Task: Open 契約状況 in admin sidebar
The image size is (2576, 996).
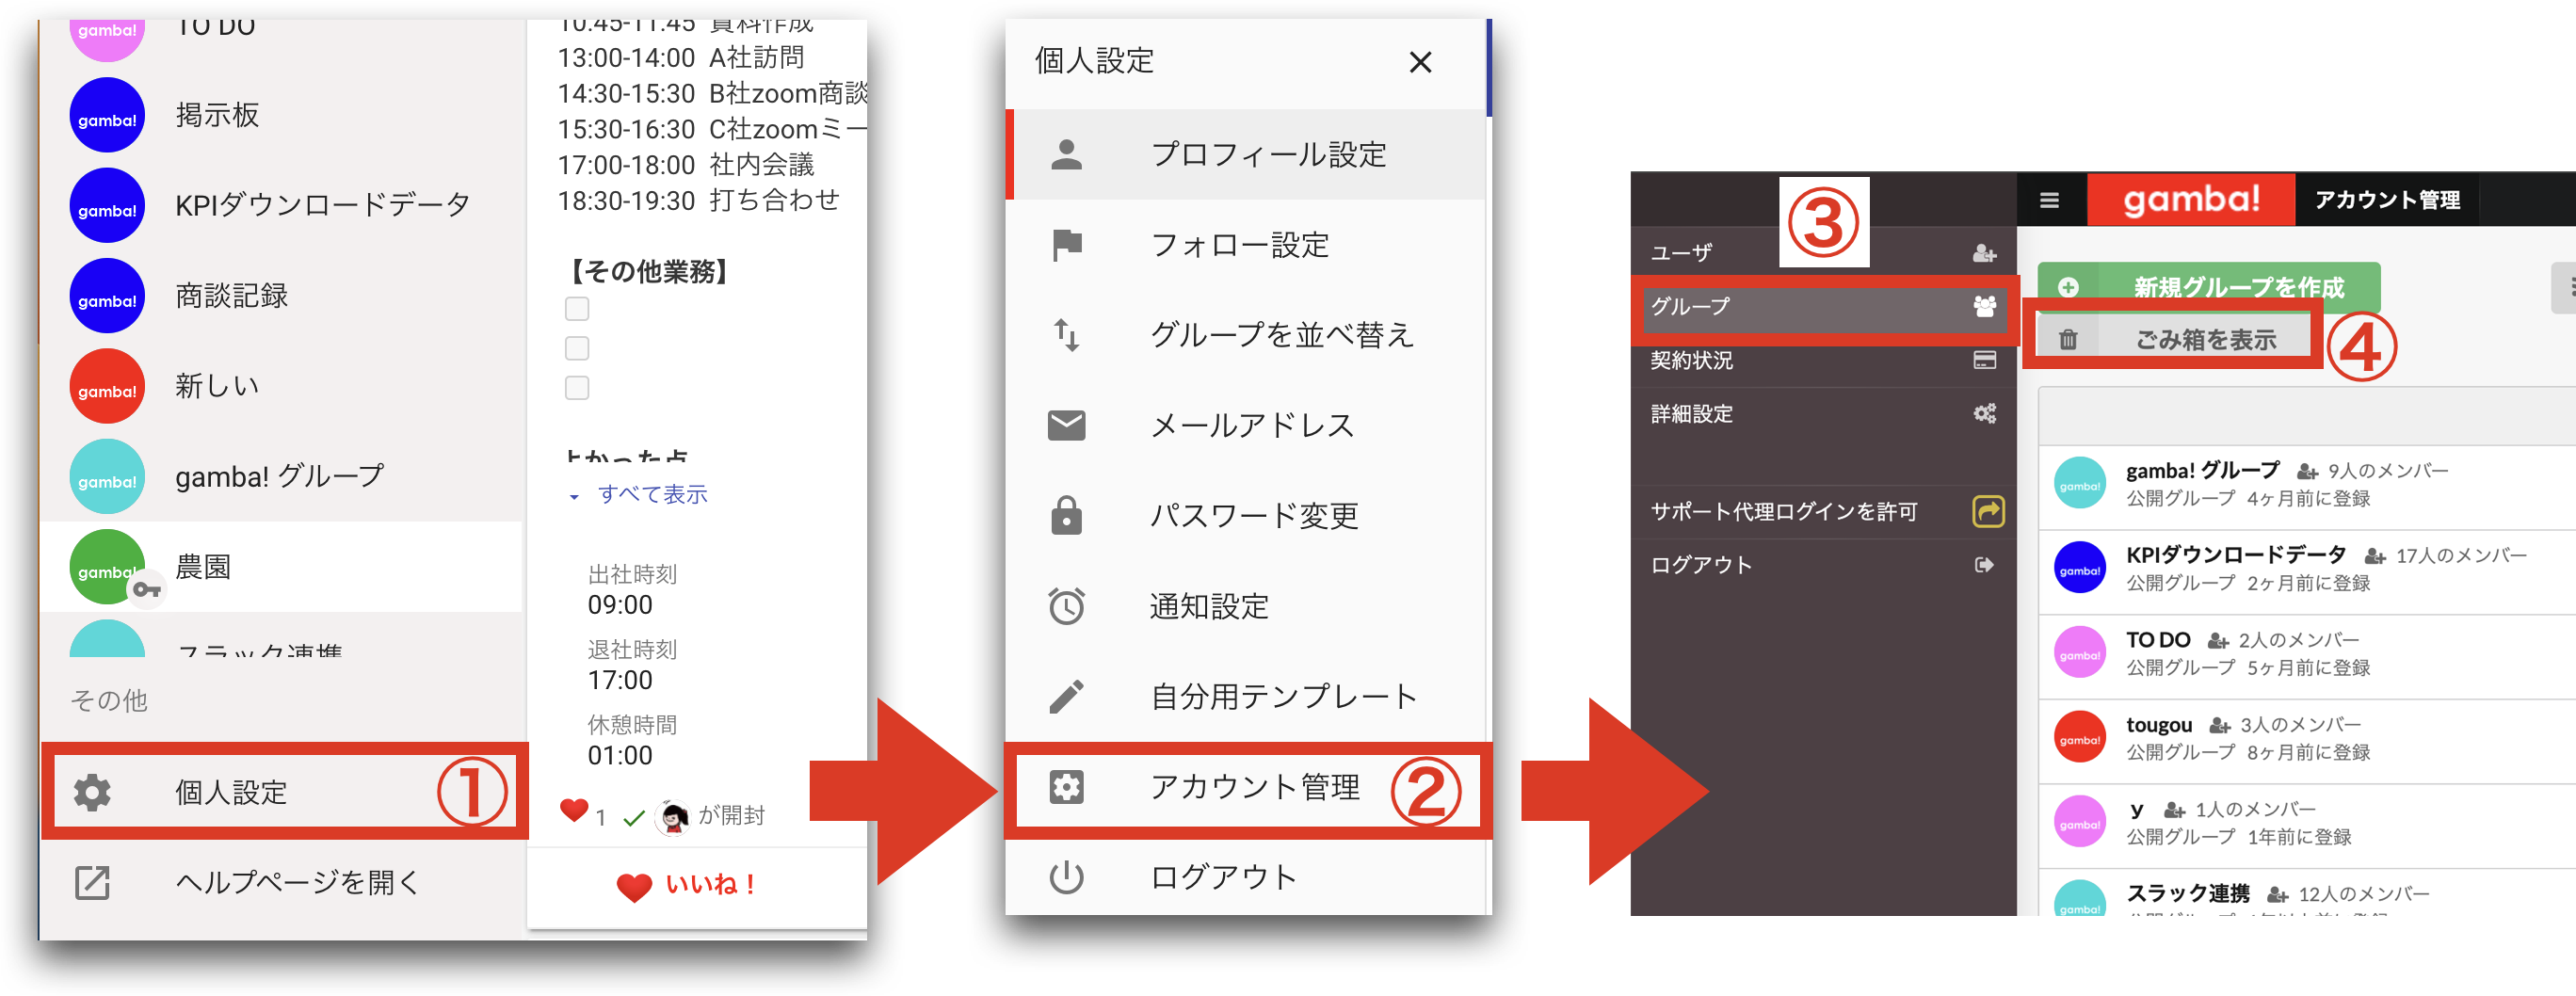Action: (1823, 361)
